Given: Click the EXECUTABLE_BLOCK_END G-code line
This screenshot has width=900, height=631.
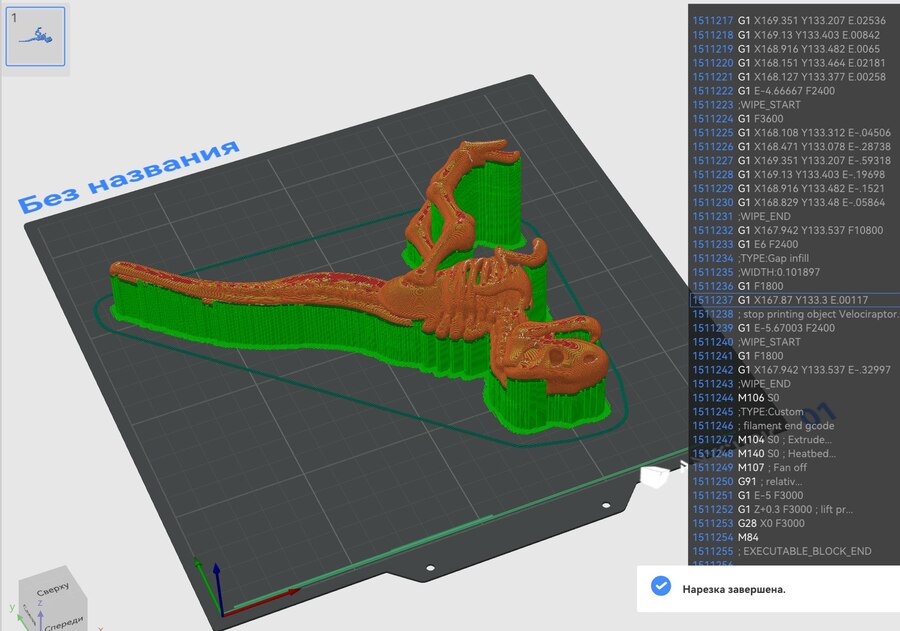Looking at the screenshot, I should [x=790, y=551].
